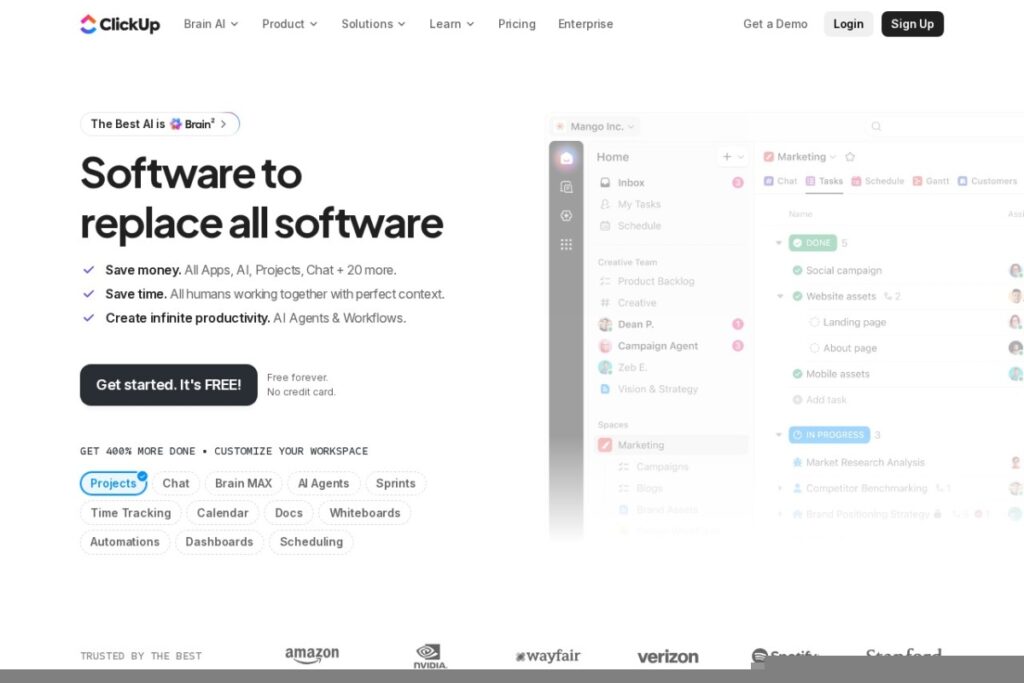The width and height of the screenshot is (1024, 683).
Task: Open the Marketing title dropdown
Action: pos(800,157)
